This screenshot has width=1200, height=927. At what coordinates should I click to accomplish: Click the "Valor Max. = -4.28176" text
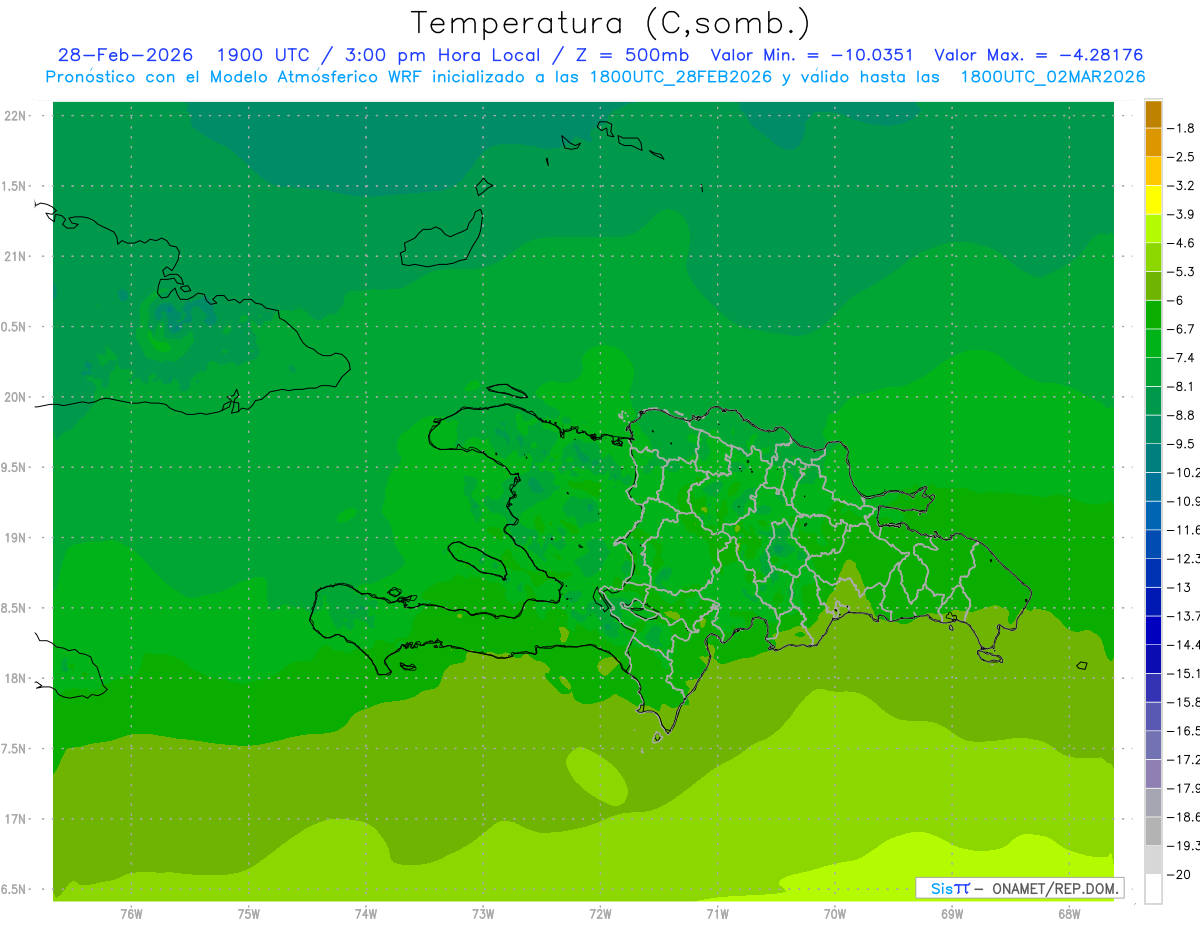(x=1038, y=55)
